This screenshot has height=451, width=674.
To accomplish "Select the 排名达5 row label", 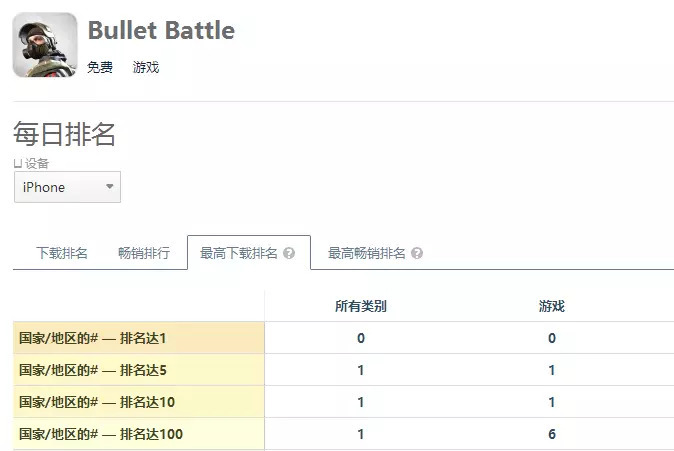I will click(139, 370).
